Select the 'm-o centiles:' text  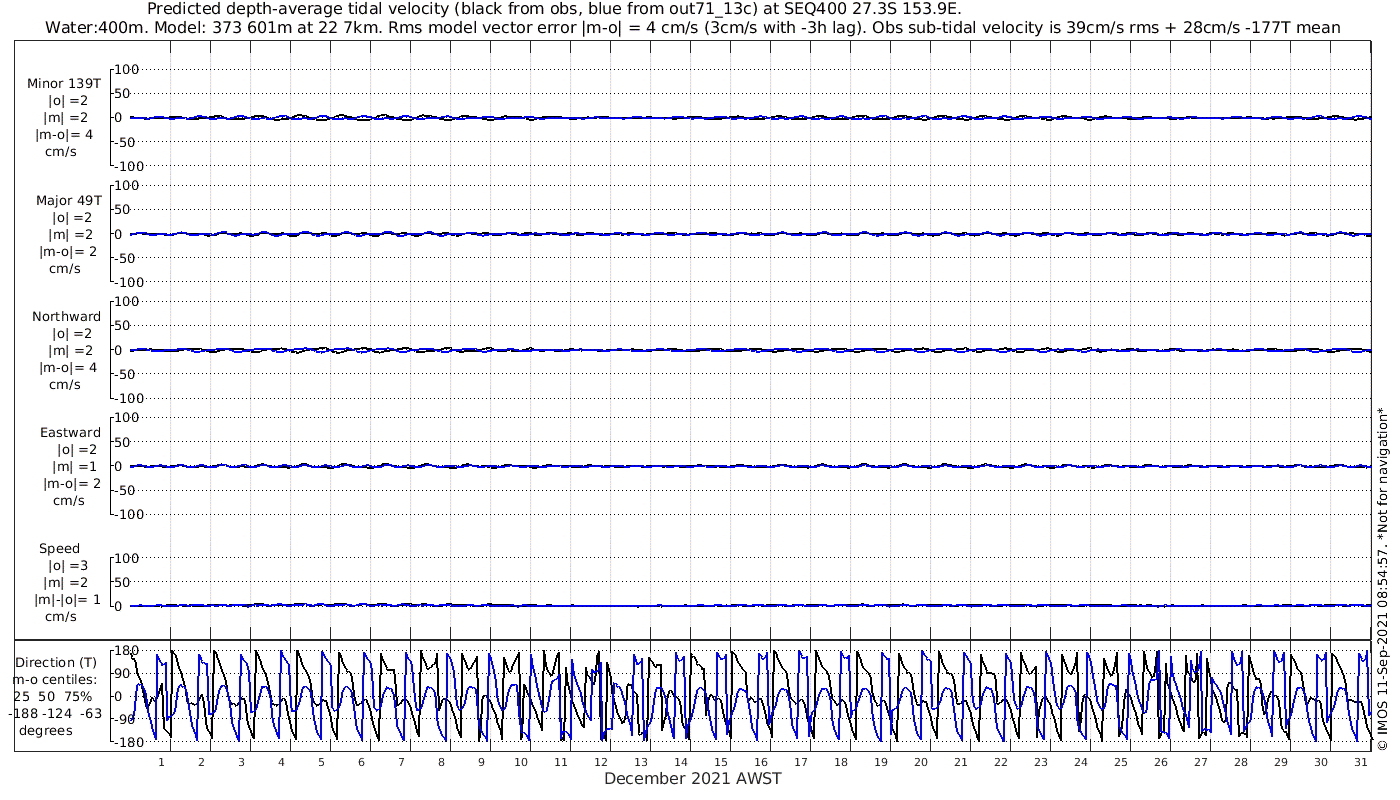tap(55, 679)
